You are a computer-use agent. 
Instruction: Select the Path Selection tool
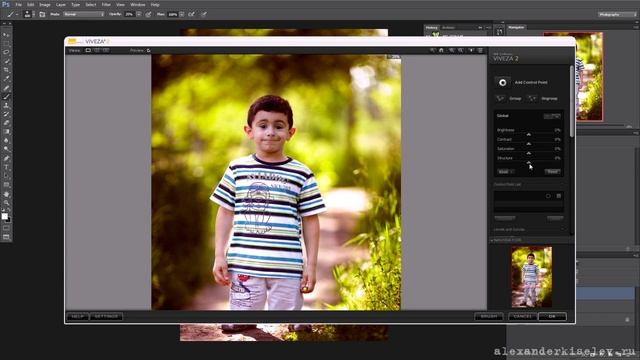[6, 176]
